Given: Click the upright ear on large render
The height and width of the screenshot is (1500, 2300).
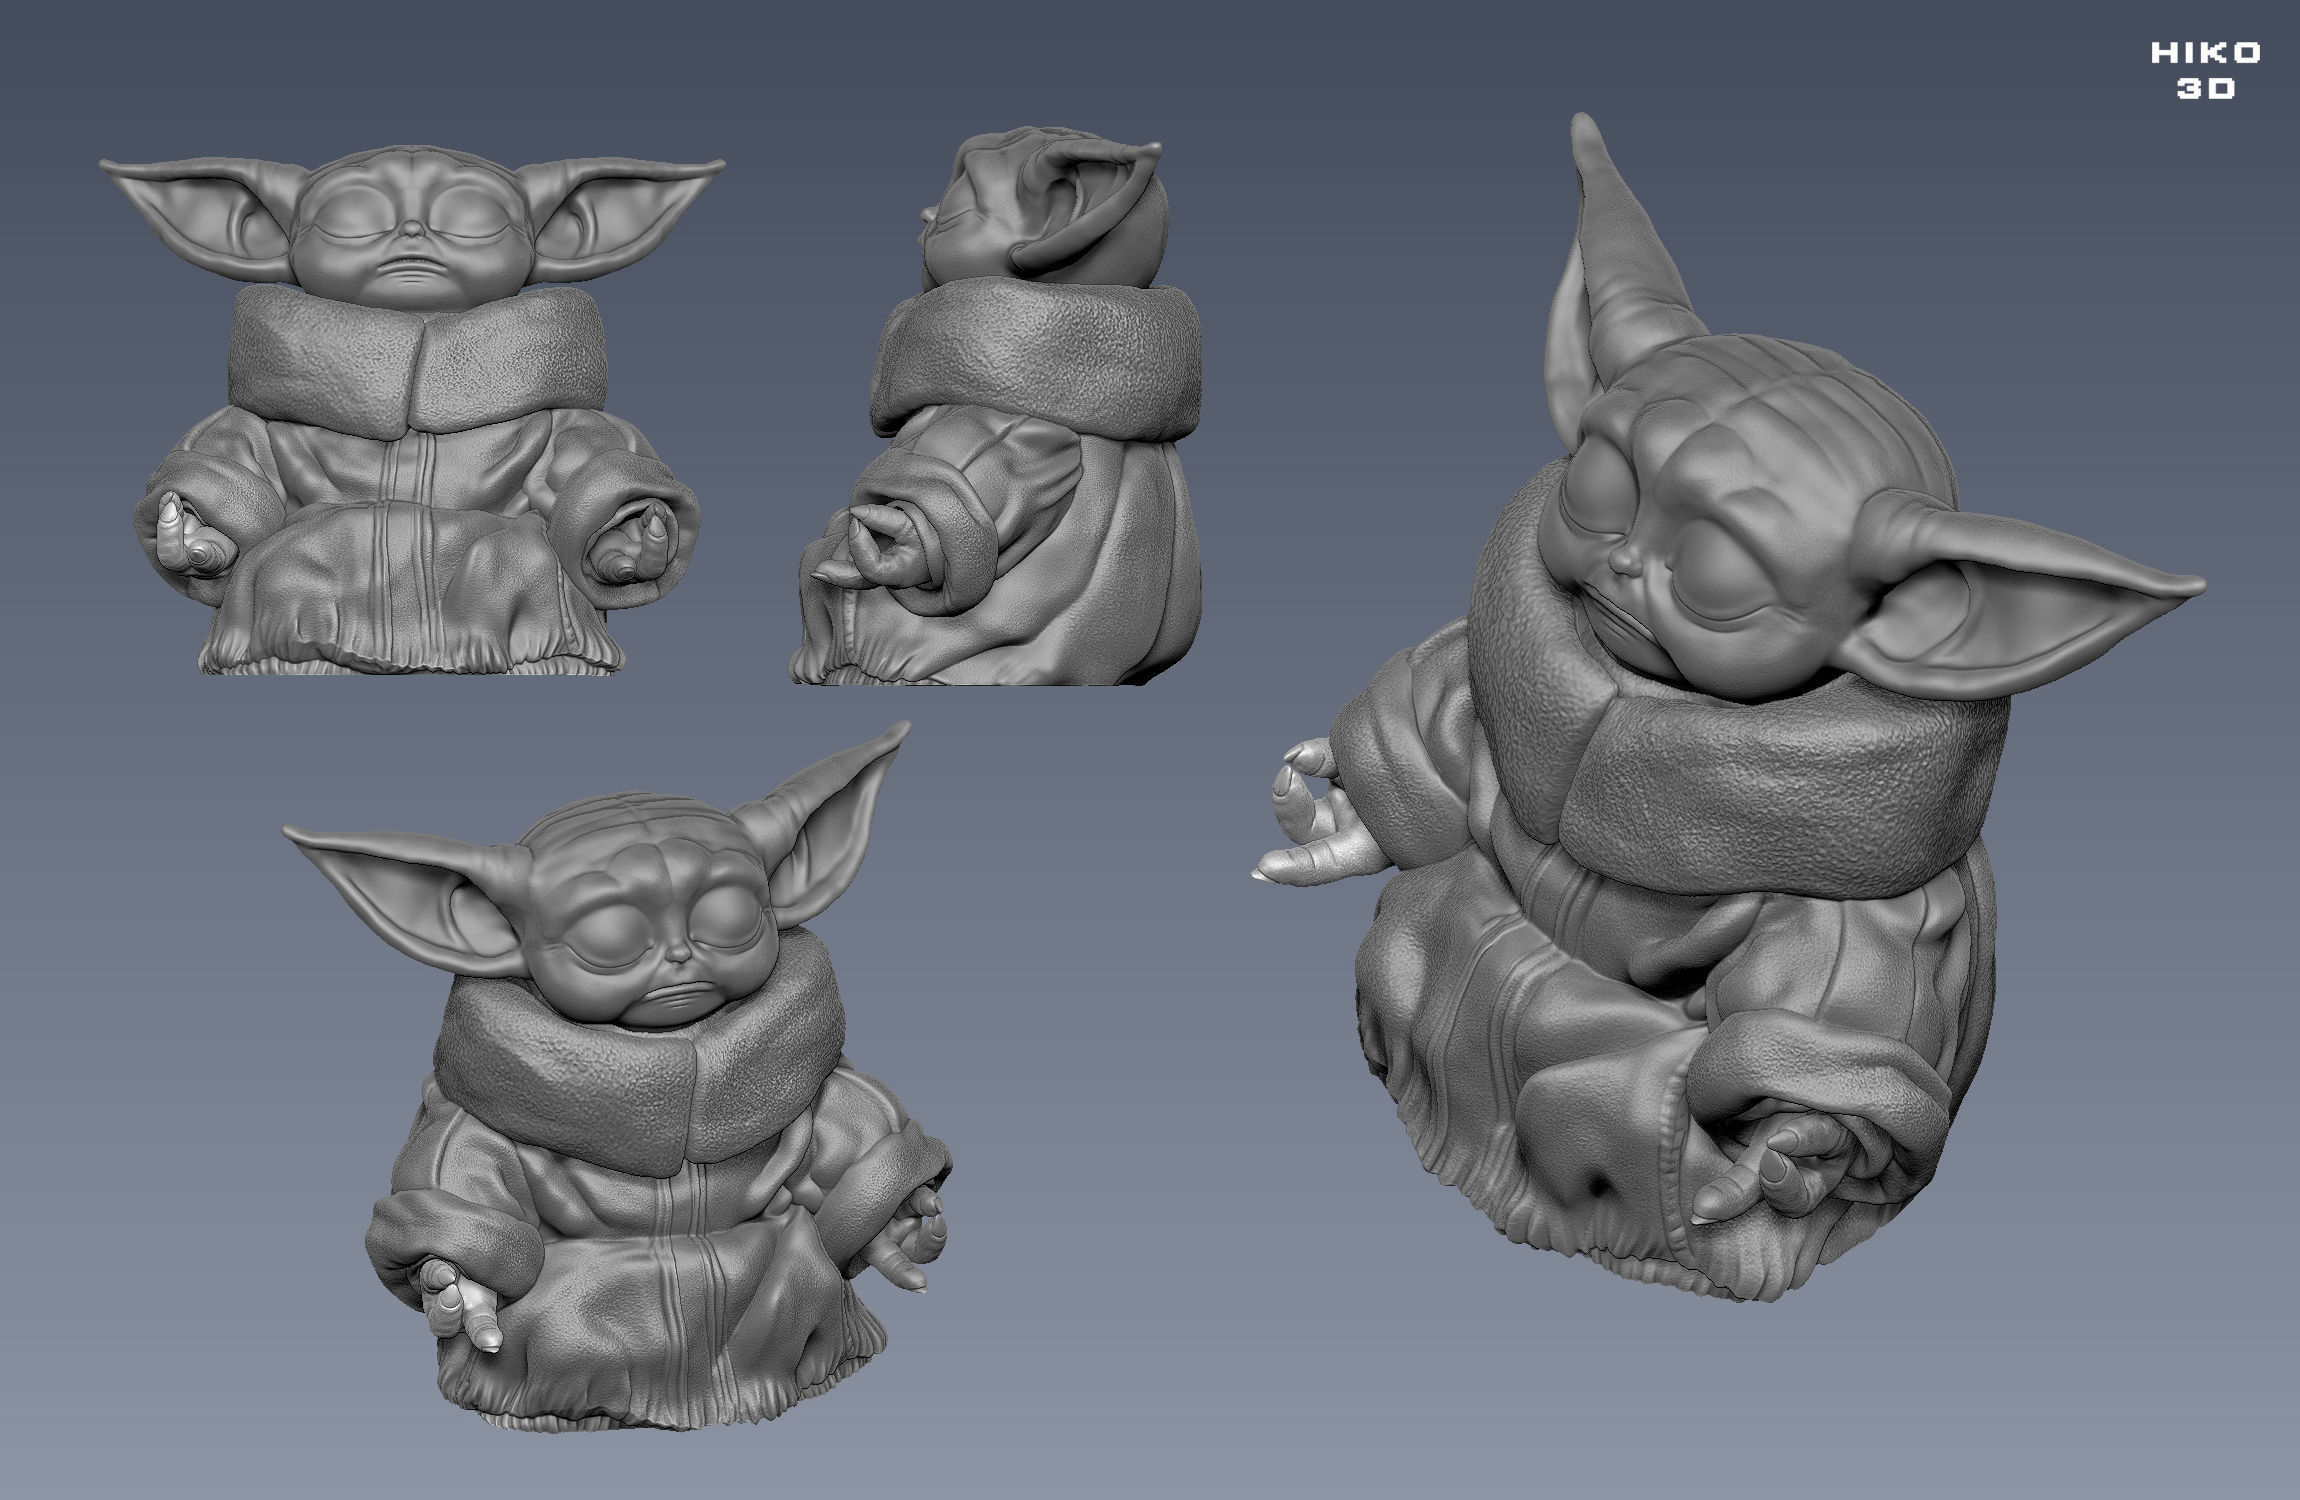Looking at the screenshot, I should [x=1625, y=260].
